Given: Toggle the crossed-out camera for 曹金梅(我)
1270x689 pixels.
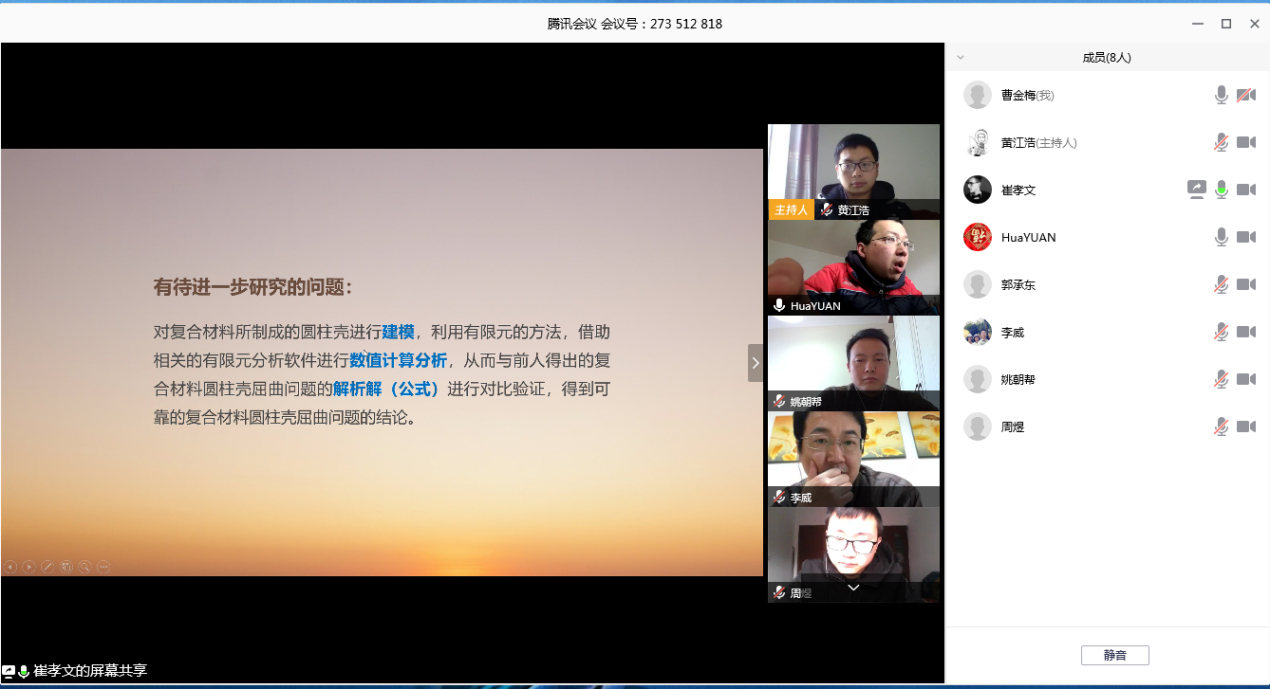Looking at the screenshot, I should point(1245,95).
